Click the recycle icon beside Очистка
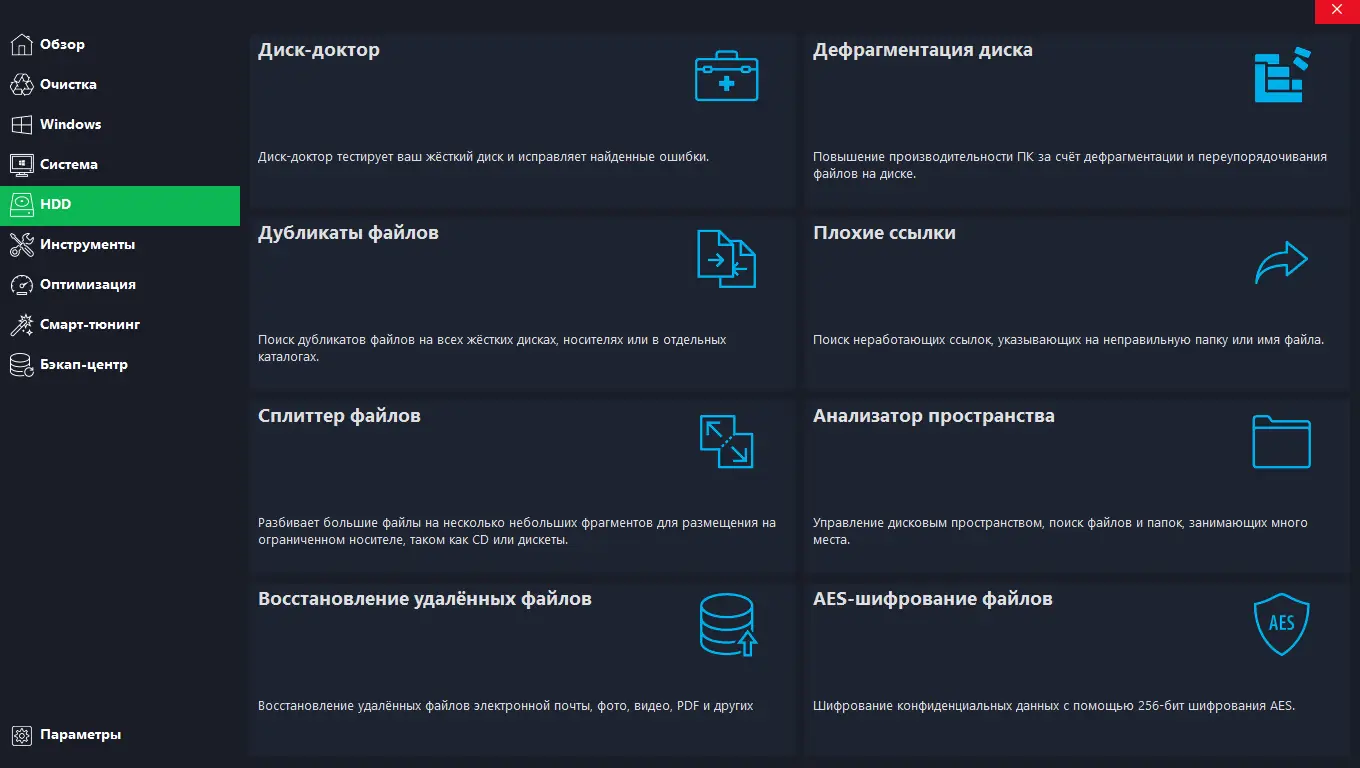The height and width of the screenshot is (768, 1360). coord(21,84)
